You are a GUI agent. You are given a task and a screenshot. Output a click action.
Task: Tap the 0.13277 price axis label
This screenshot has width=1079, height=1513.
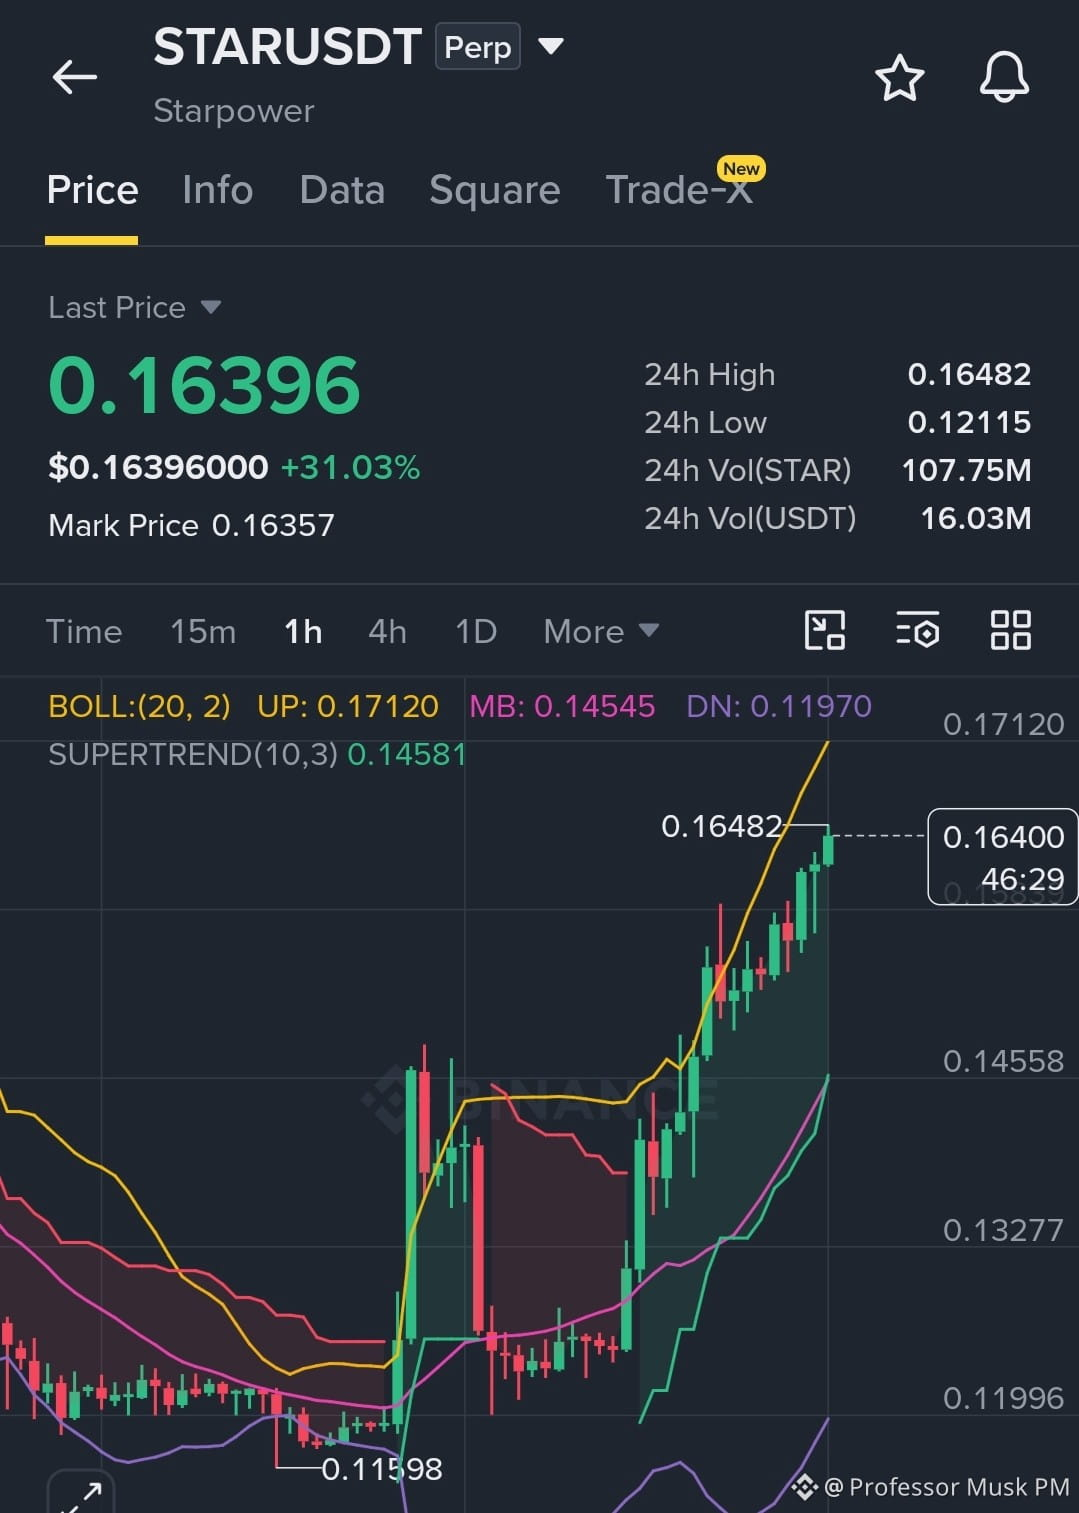point(1003,1230)
